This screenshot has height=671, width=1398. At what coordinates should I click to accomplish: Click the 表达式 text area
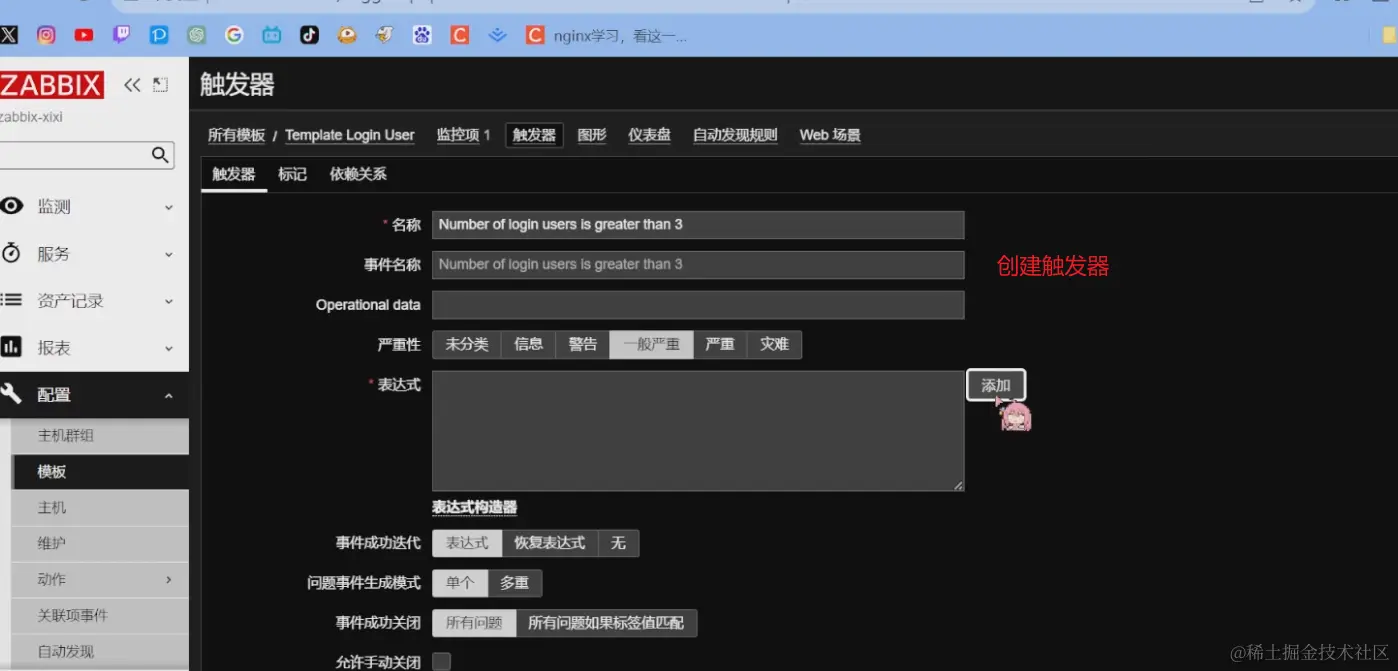[x=698, y=431]
